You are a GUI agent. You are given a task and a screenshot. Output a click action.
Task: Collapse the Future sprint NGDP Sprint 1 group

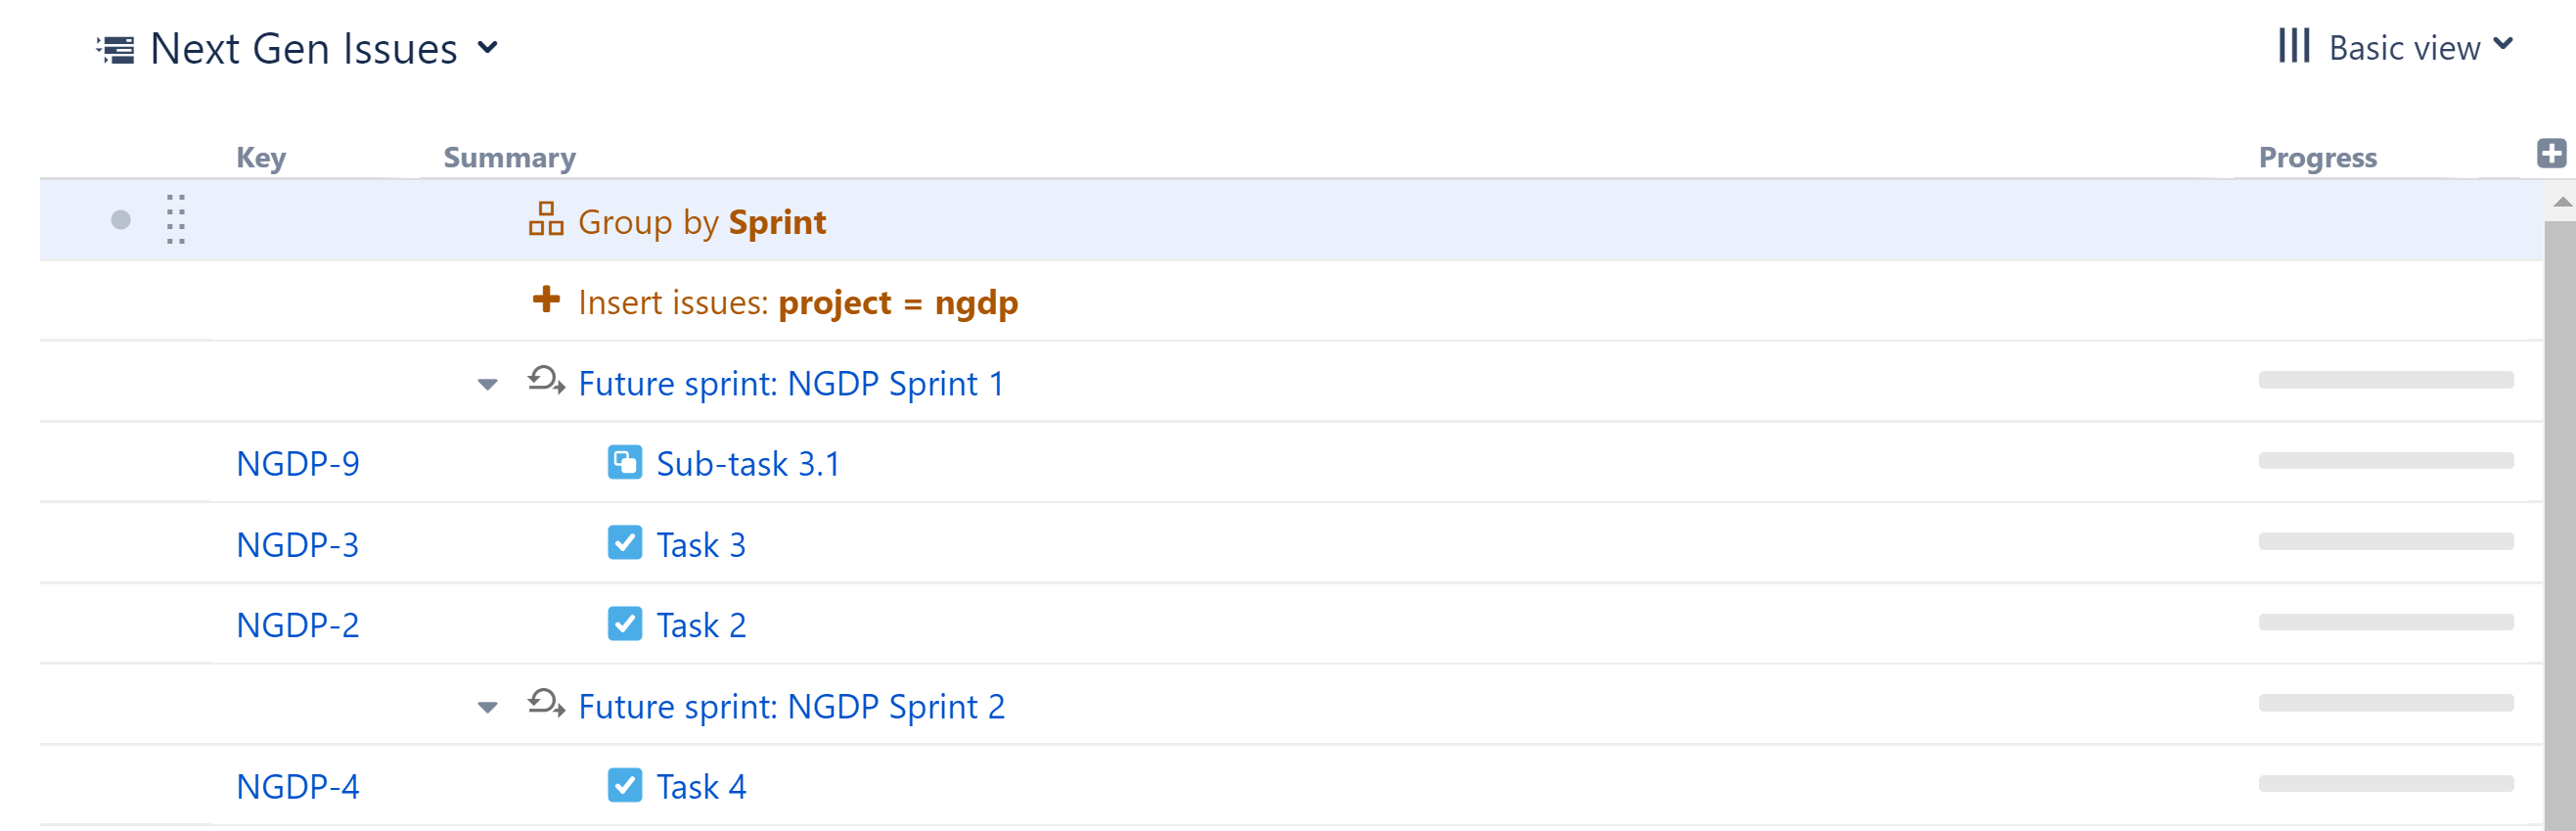coord(488,384)
